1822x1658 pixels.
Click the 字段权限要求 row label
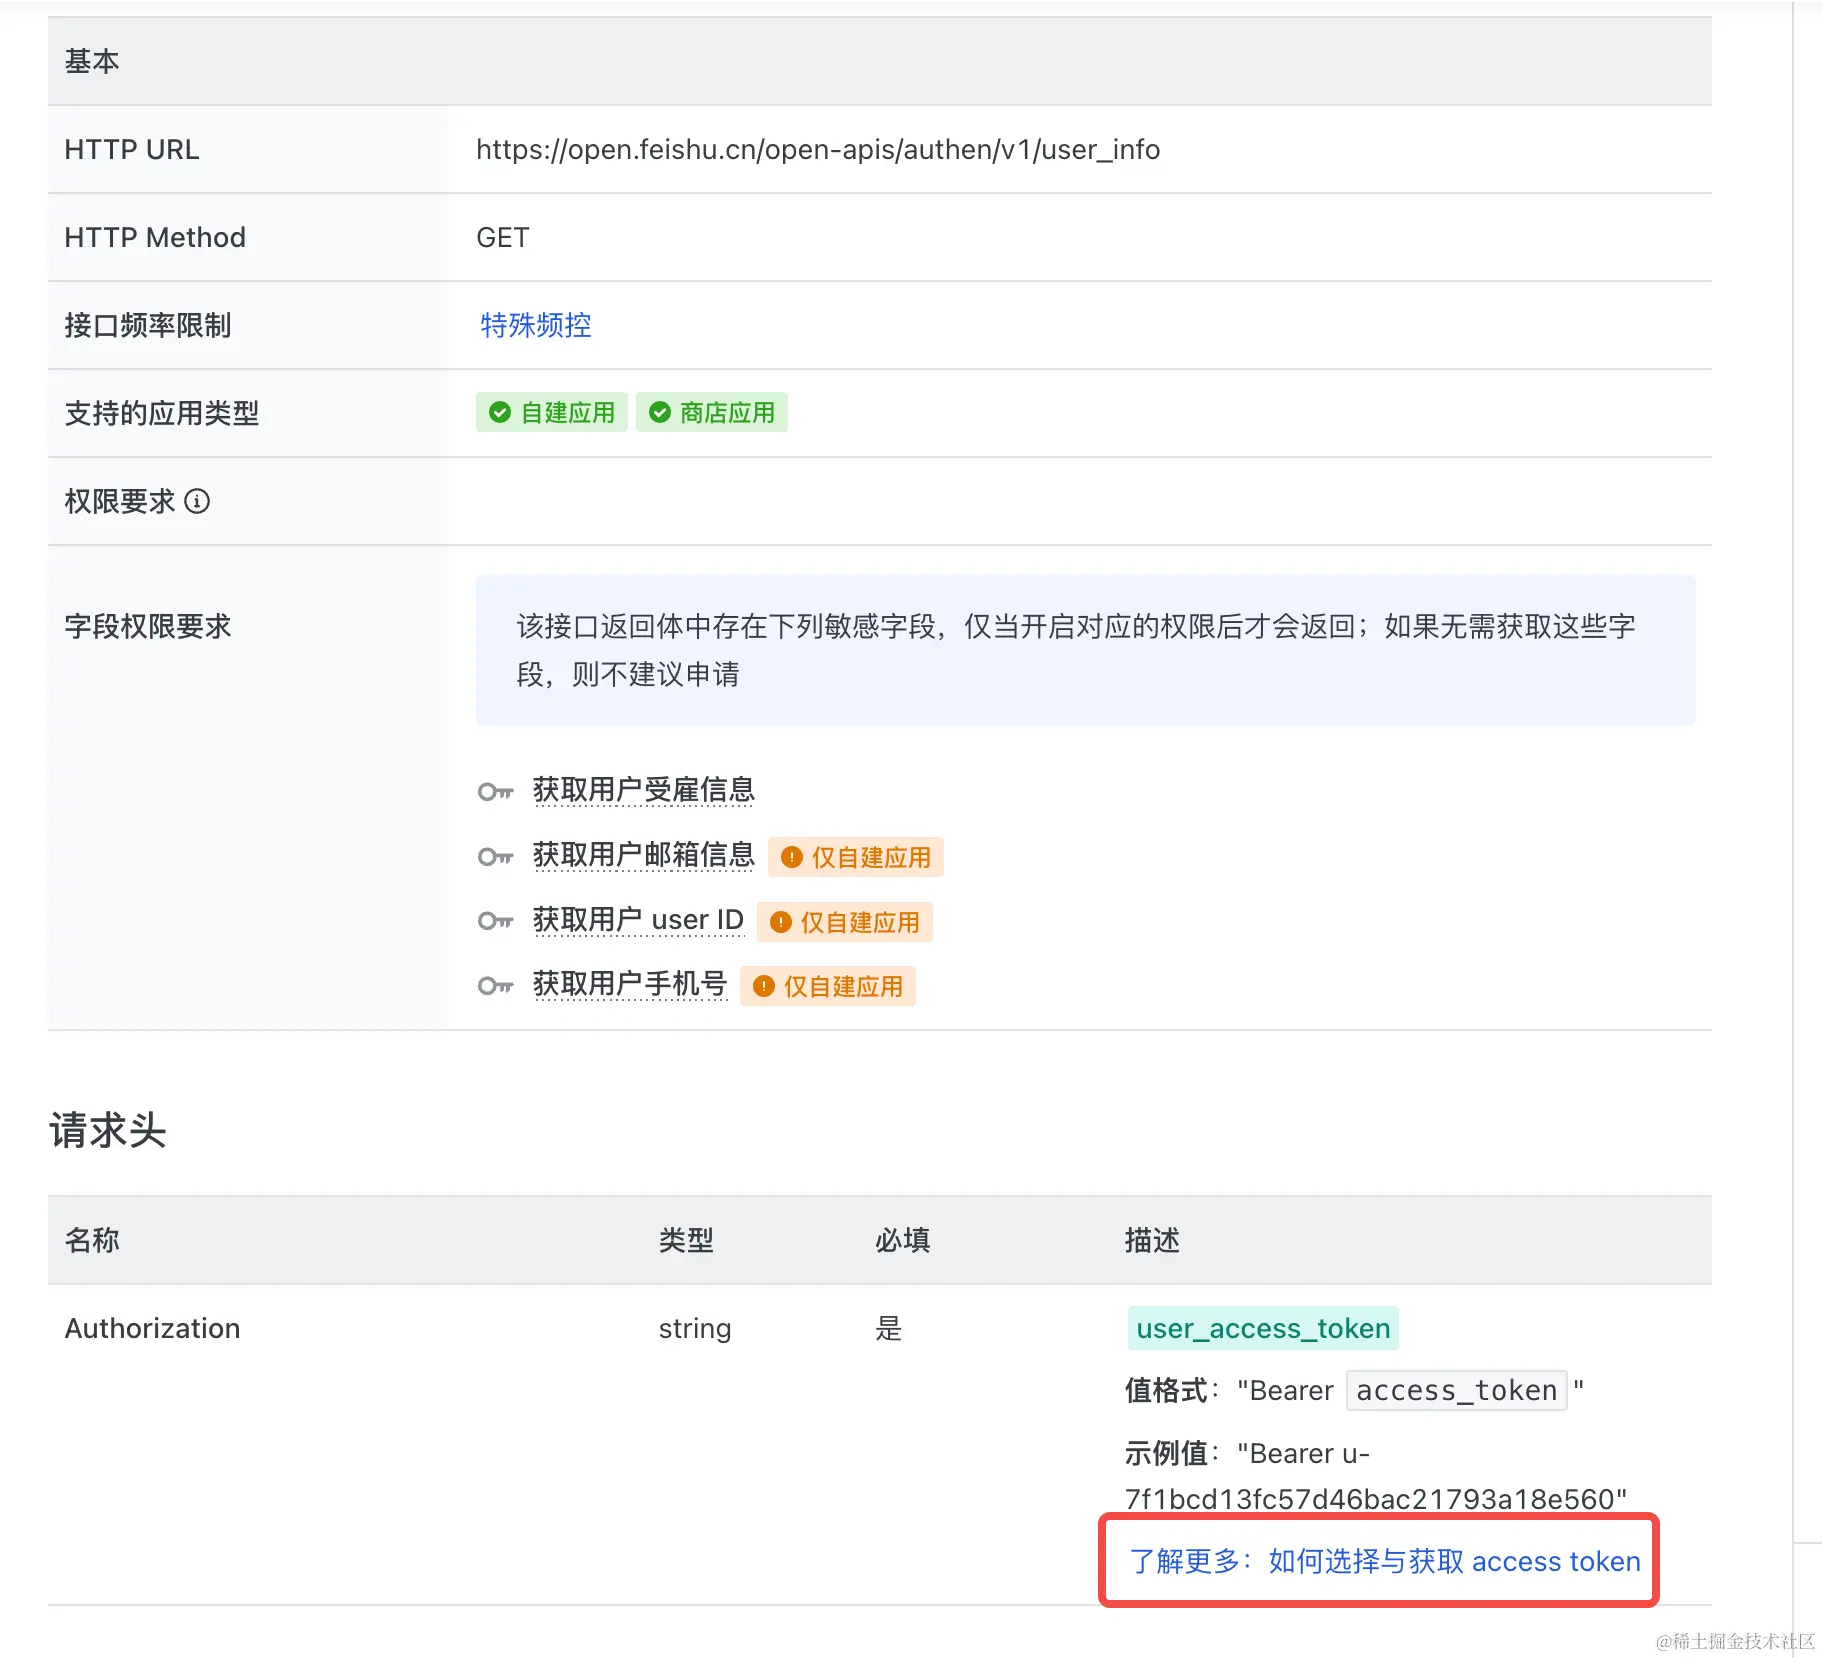pyautogui.click(x=148, y=626)
